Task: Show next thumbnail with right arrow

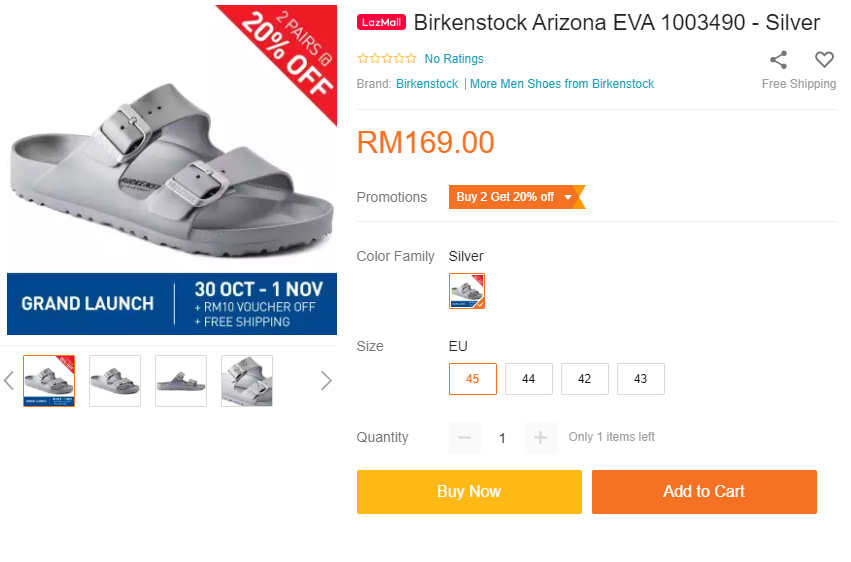Action: click(x=325, y=380)
